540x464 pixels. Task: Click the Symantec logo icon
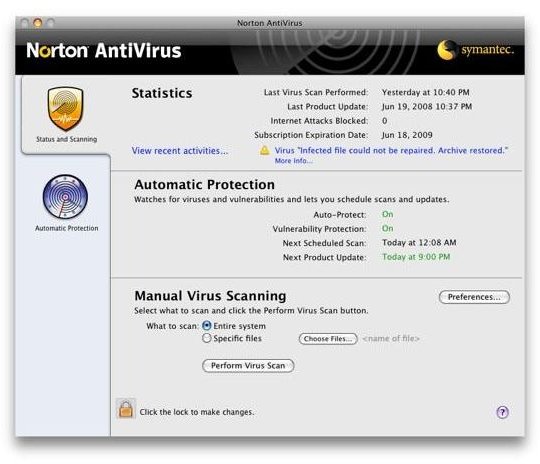(446, 50)
